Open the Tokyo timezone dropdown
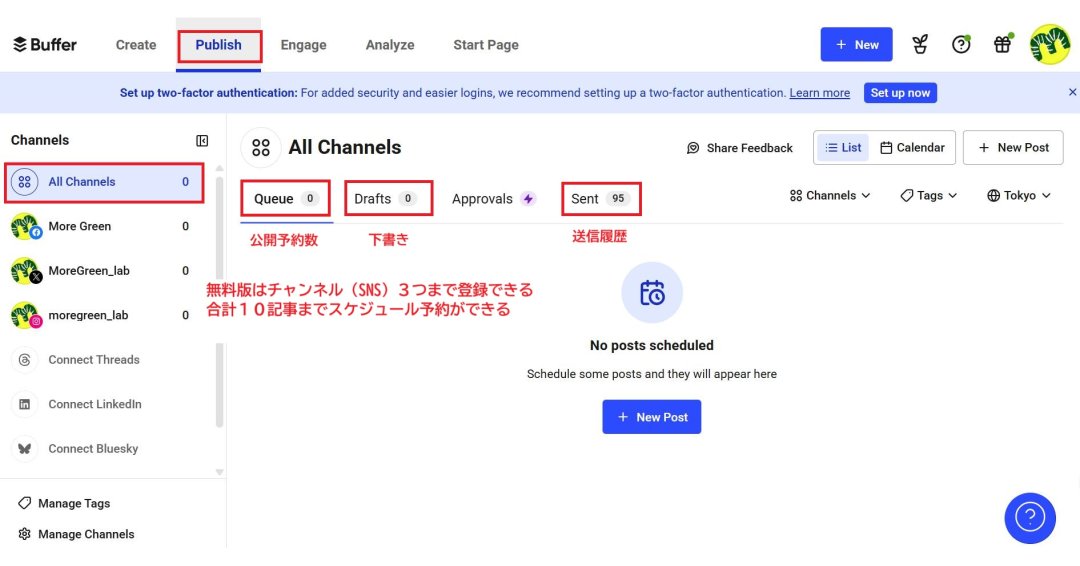Viewport: 1080px width, 566px height. pos(1019,196)
